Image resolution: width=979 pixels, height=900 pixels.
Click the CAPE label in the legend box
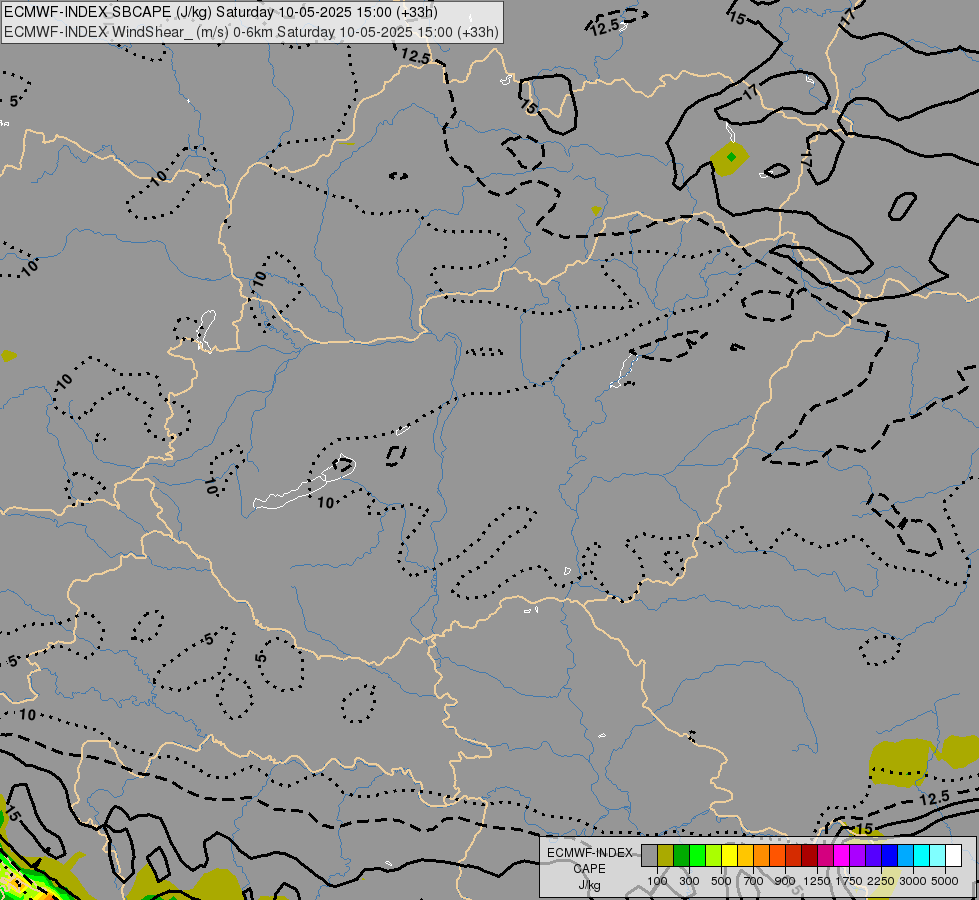(589, 869)
